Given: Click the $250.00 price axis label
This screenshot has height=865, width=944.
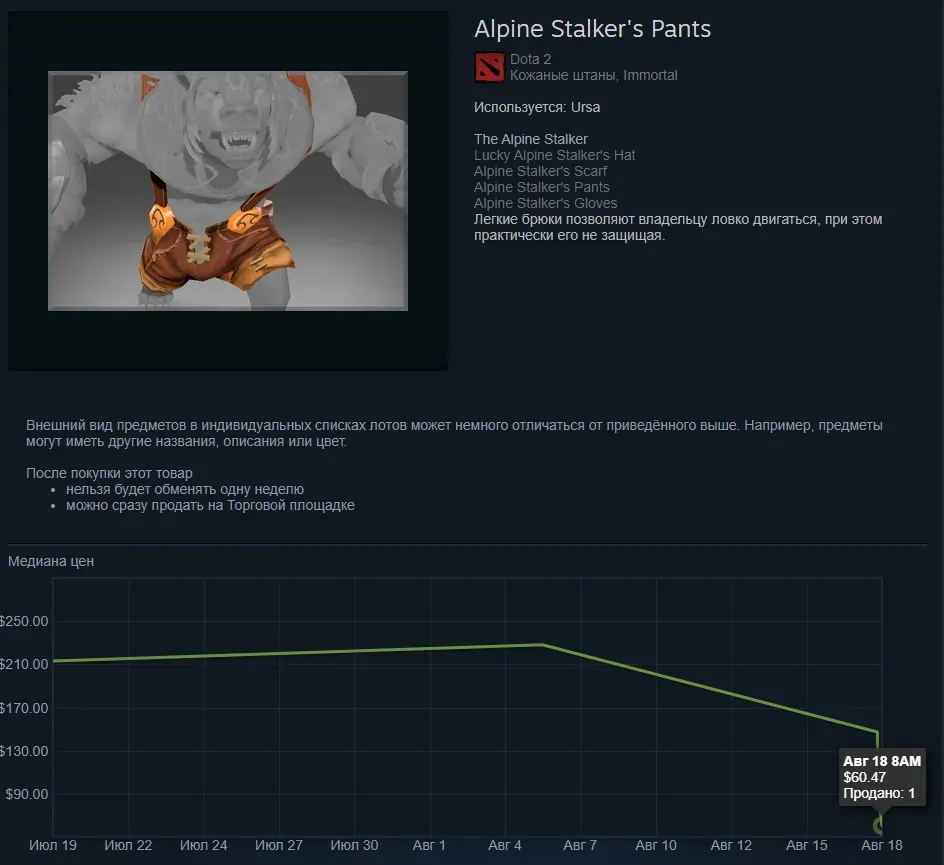Looking at the screenshot, I should [x=24, y=621].
